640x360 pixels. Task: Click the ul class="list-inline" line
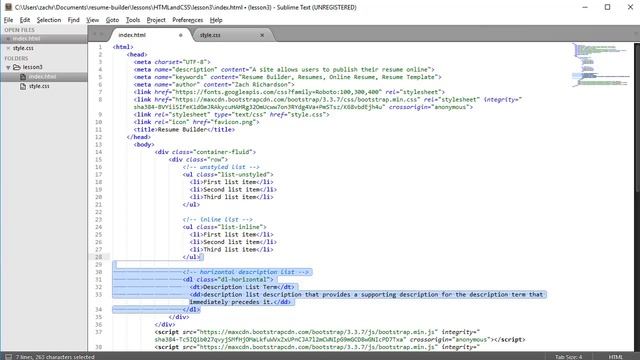point(224,227)
